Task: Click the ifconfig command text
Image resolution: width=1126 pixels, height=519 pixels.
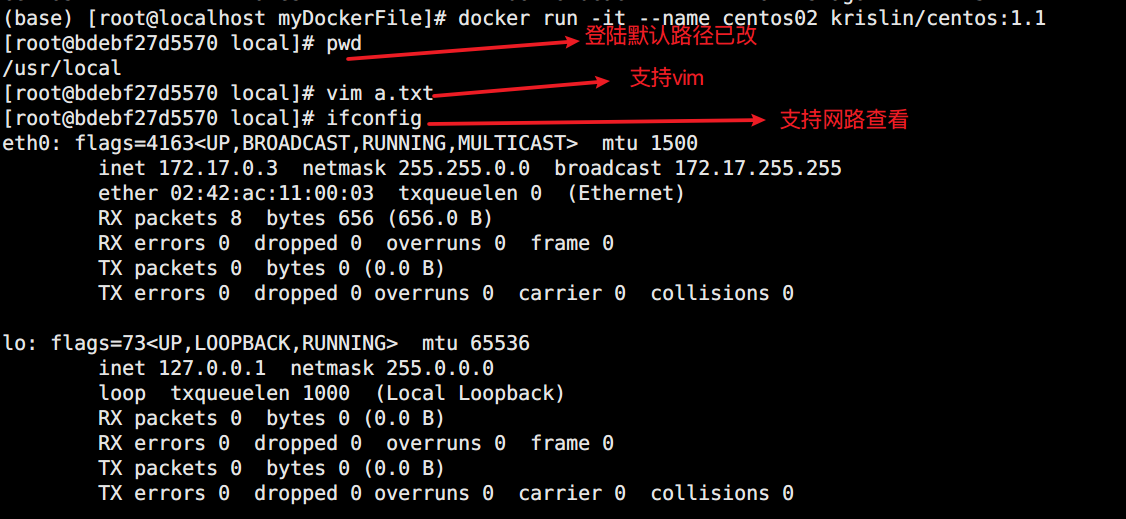Action: pyautogui.click(x=374, y=118)
